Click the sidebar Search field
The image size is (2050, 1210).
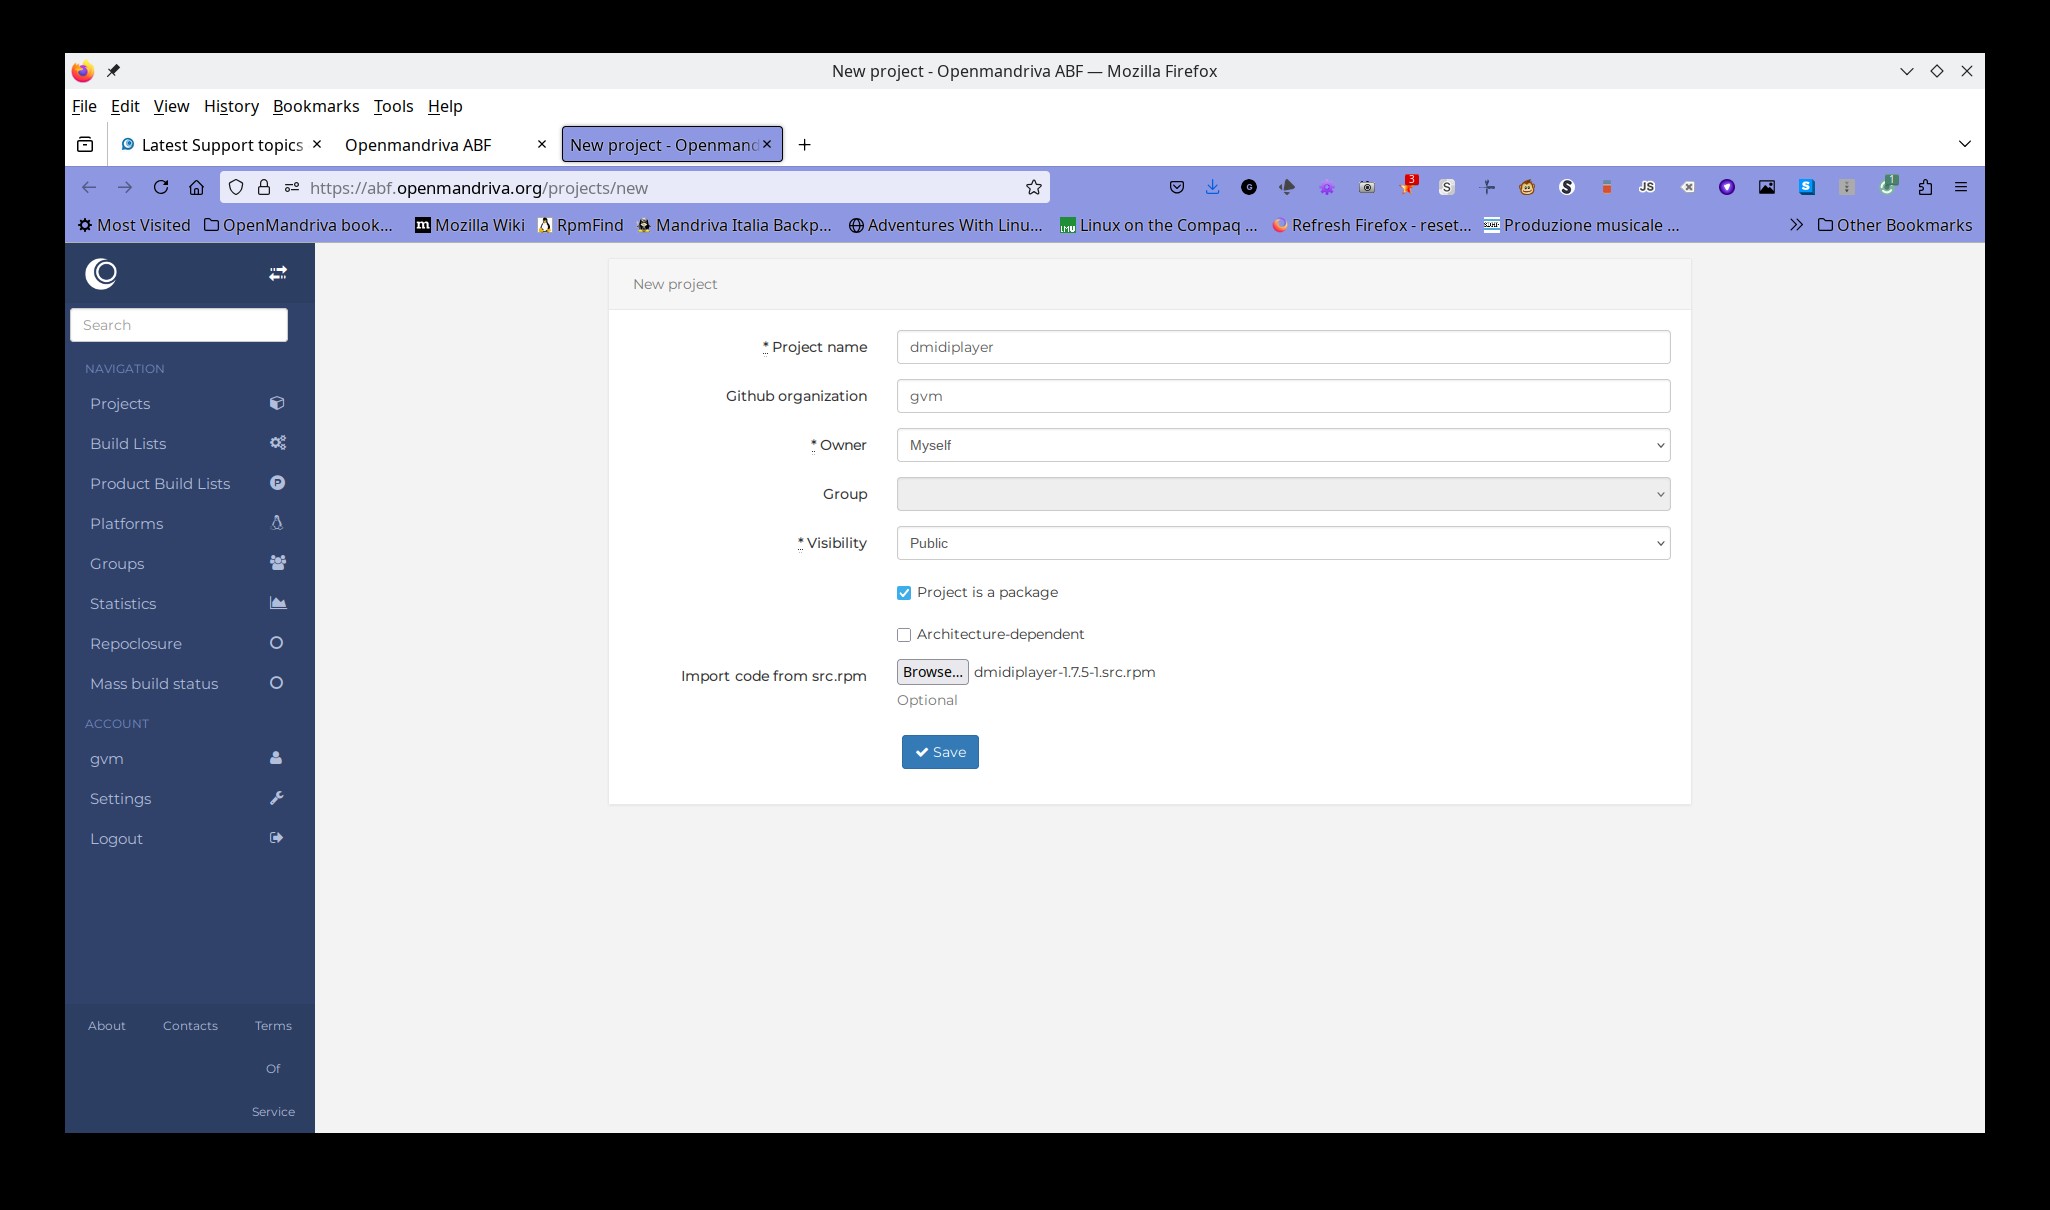179,325
